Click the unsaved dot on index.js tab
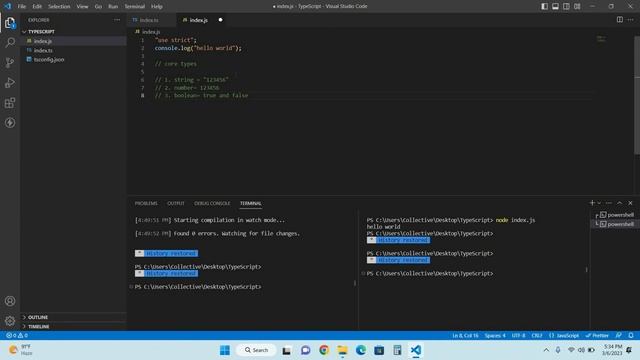The height and width of the screenshot is (360, 640). point(220,20)
